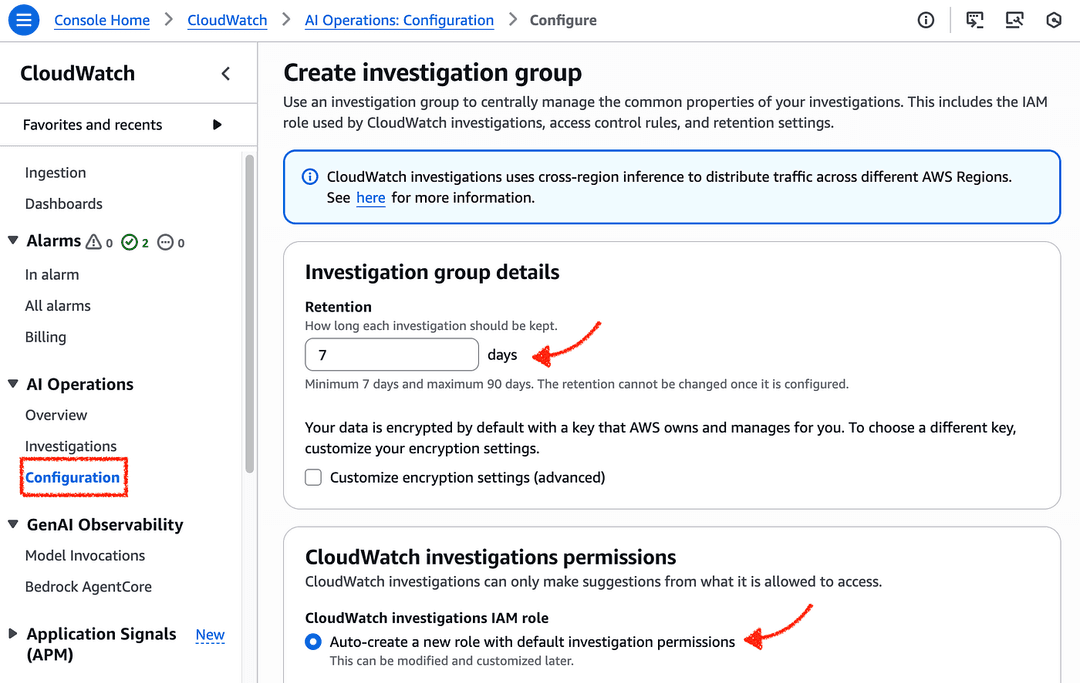
Task: Click the Retention days input field
Action: (x=392, y=355)
